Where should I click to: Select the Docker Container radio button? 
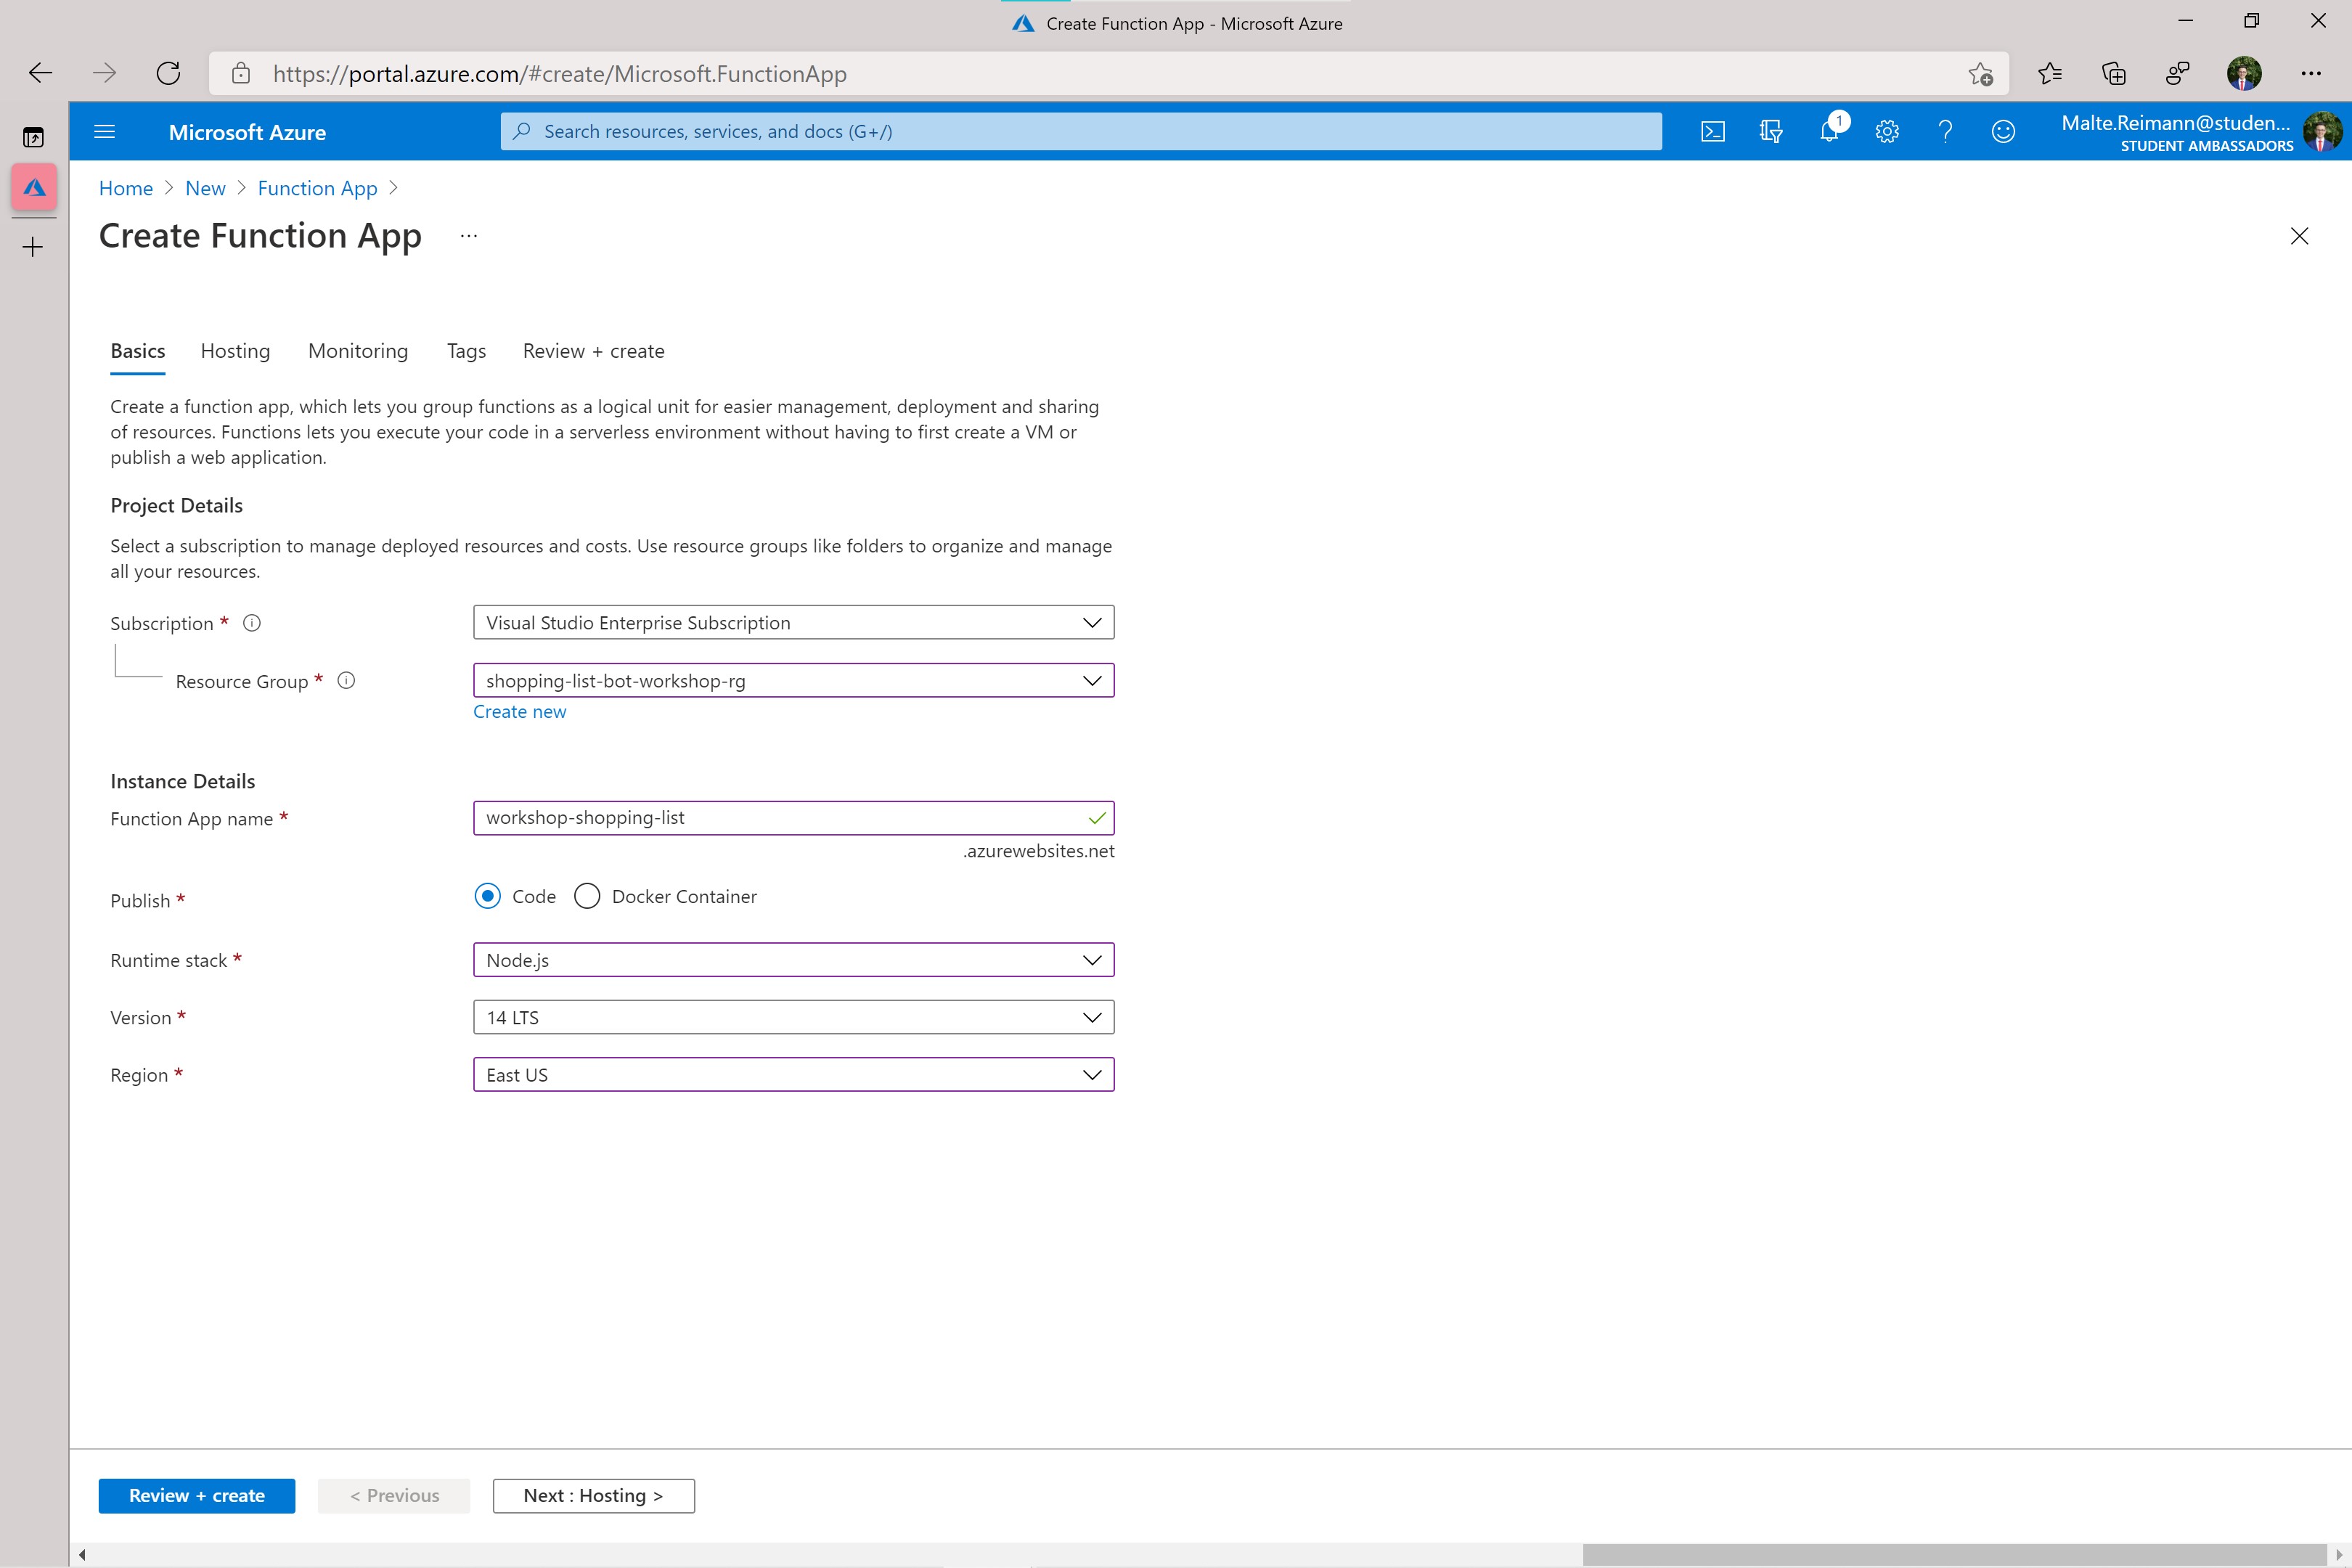[587, 896]
